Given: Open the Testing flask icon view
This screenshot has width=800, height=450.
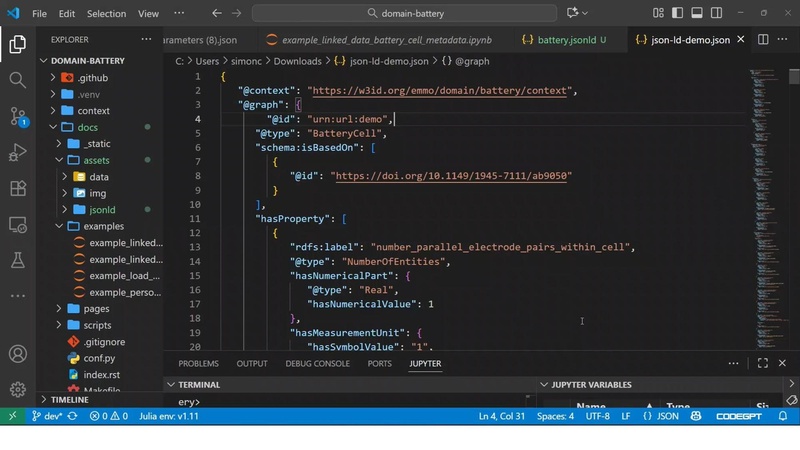Looking at the screenshot, I should coord(17,260).
